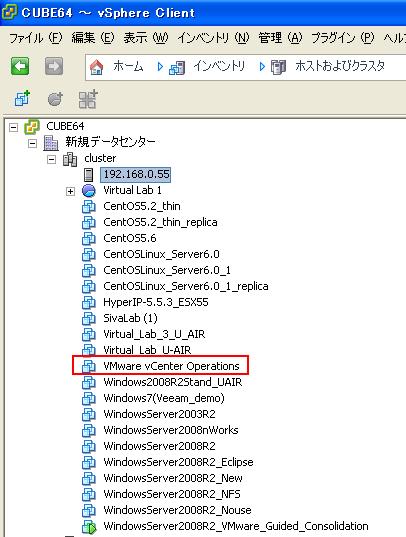
Task: Select the Virtual_Lab_U-AIR VM
Action: [x=147, y=350]
